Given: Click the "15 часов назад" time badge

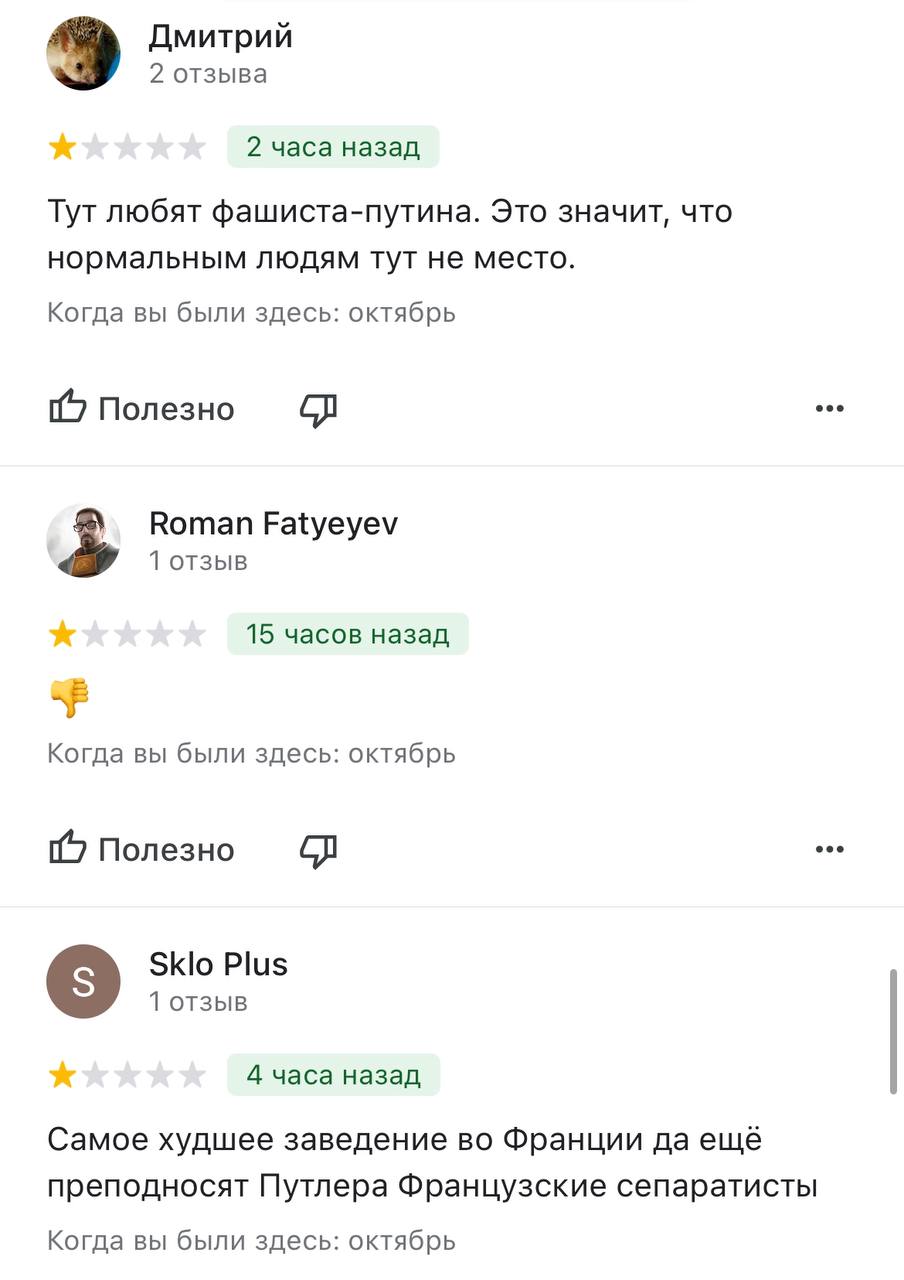Looking at the screenshot, I should coord(347,634).
